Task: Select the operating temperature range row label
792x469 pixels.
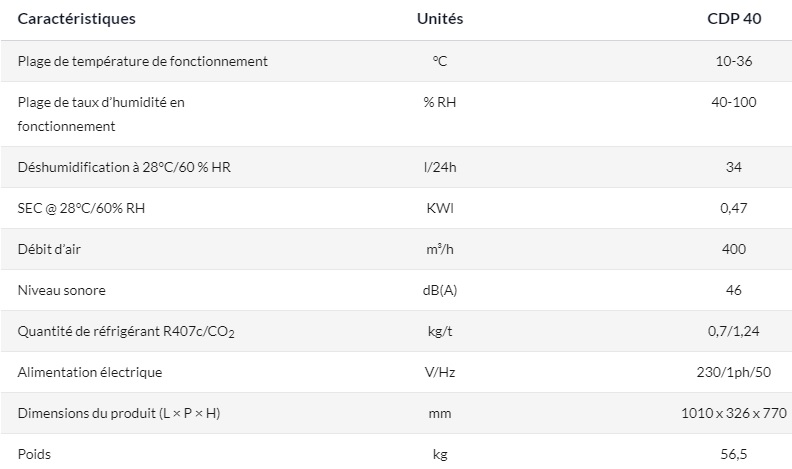Action: click(143, 61)
